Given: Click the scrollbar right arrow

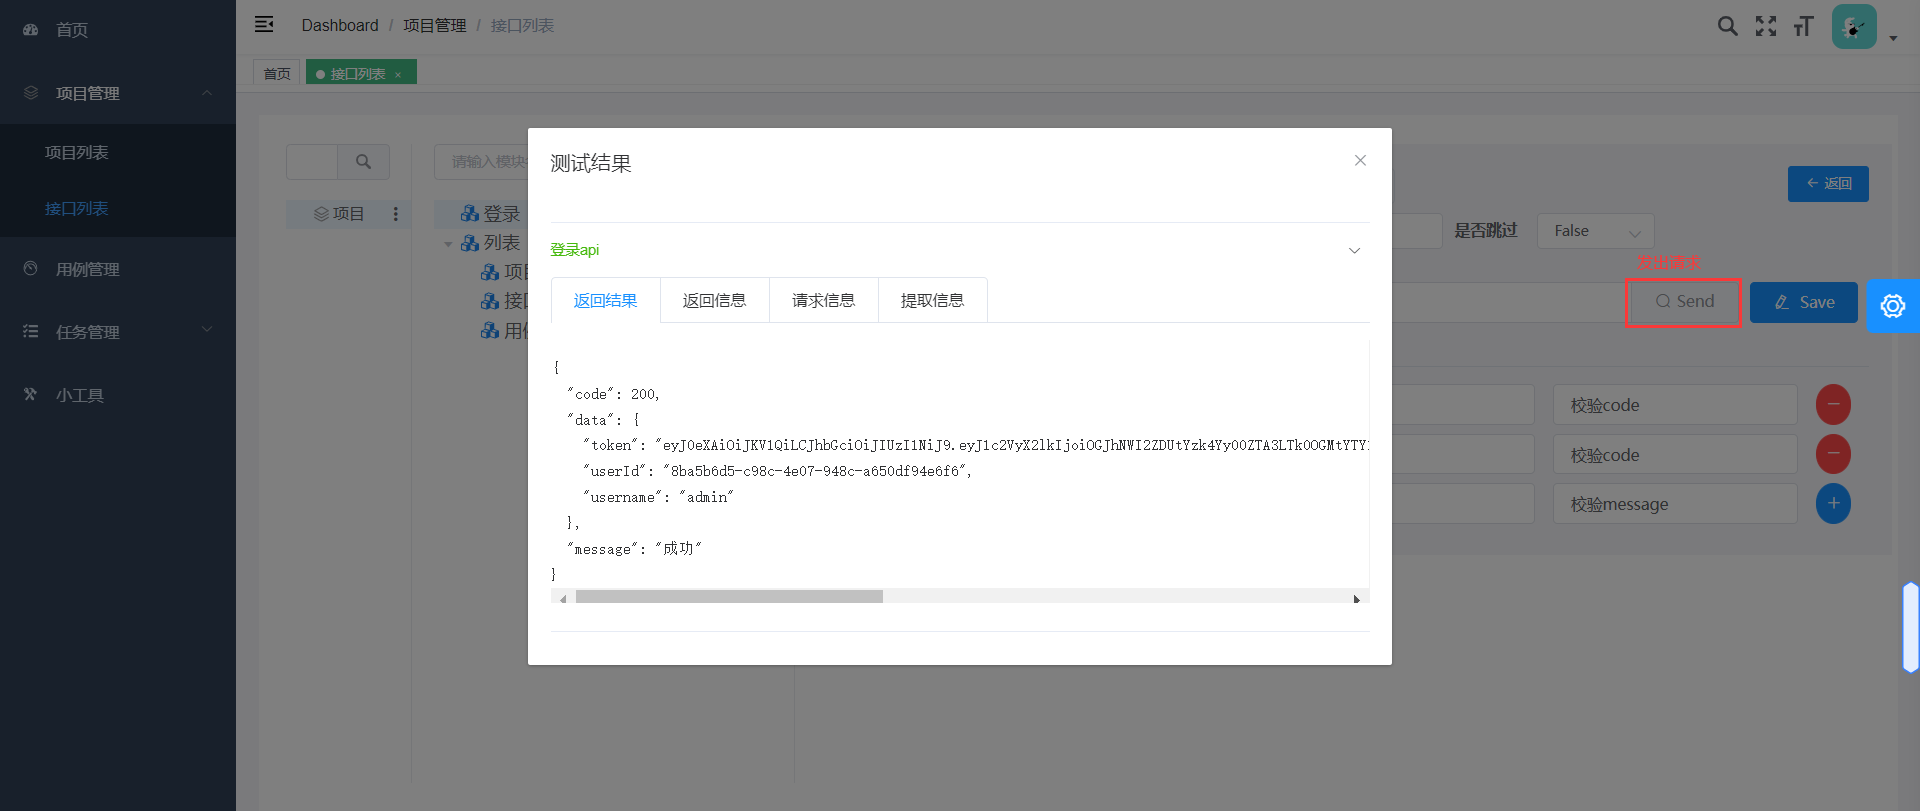Looking at the screenshot, I should click(1356, 599).
